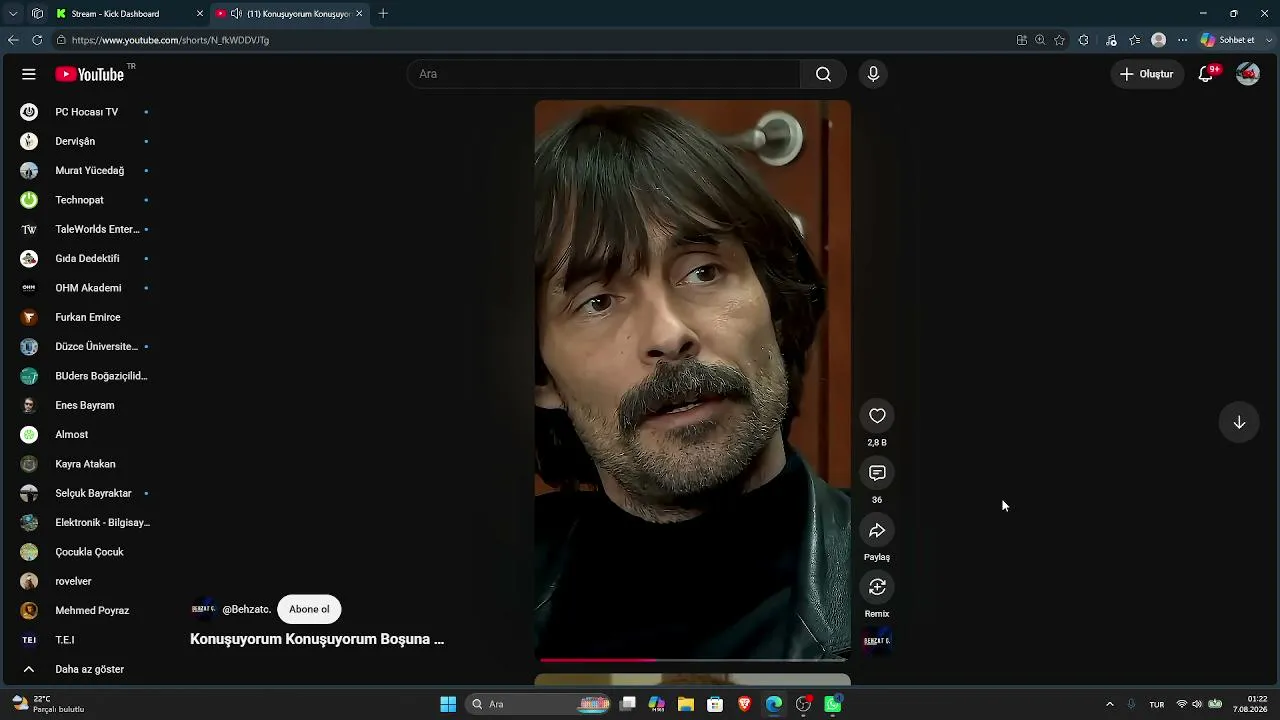
Task: Open the Short's comments
Action: 877,473
